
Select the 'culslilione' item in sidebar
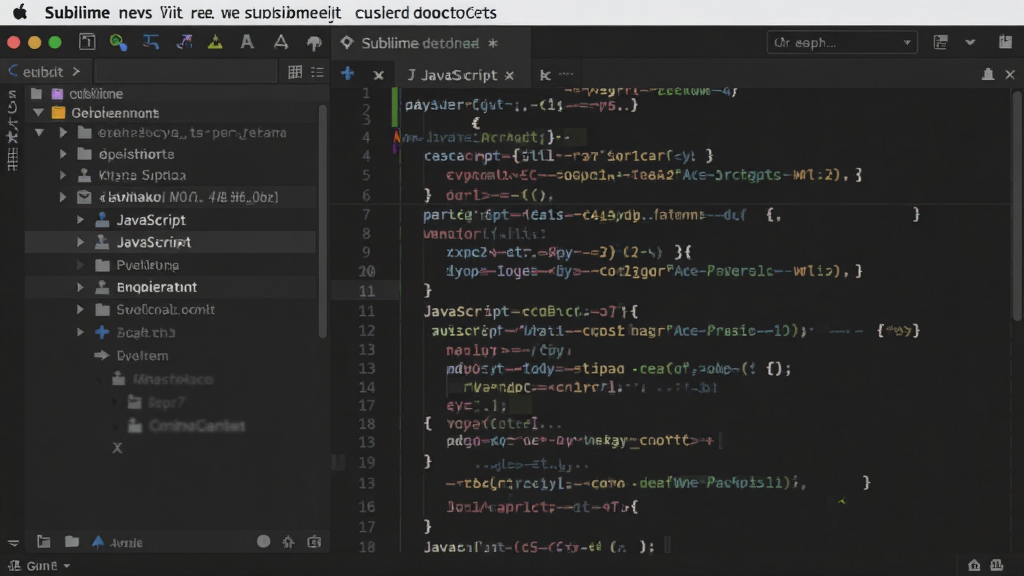click(x=96, y=94)
